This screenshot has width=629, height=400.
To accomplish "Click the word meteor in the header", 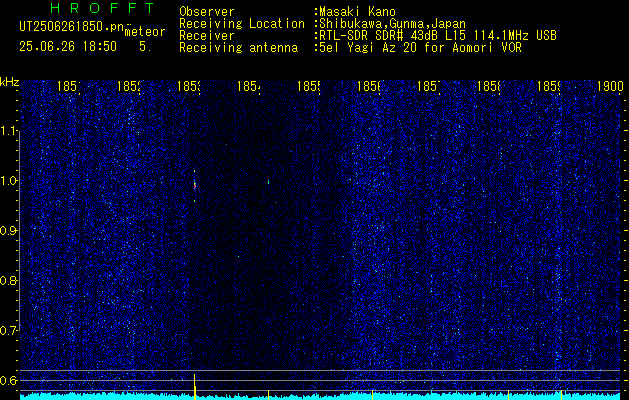I will (144, 32).
